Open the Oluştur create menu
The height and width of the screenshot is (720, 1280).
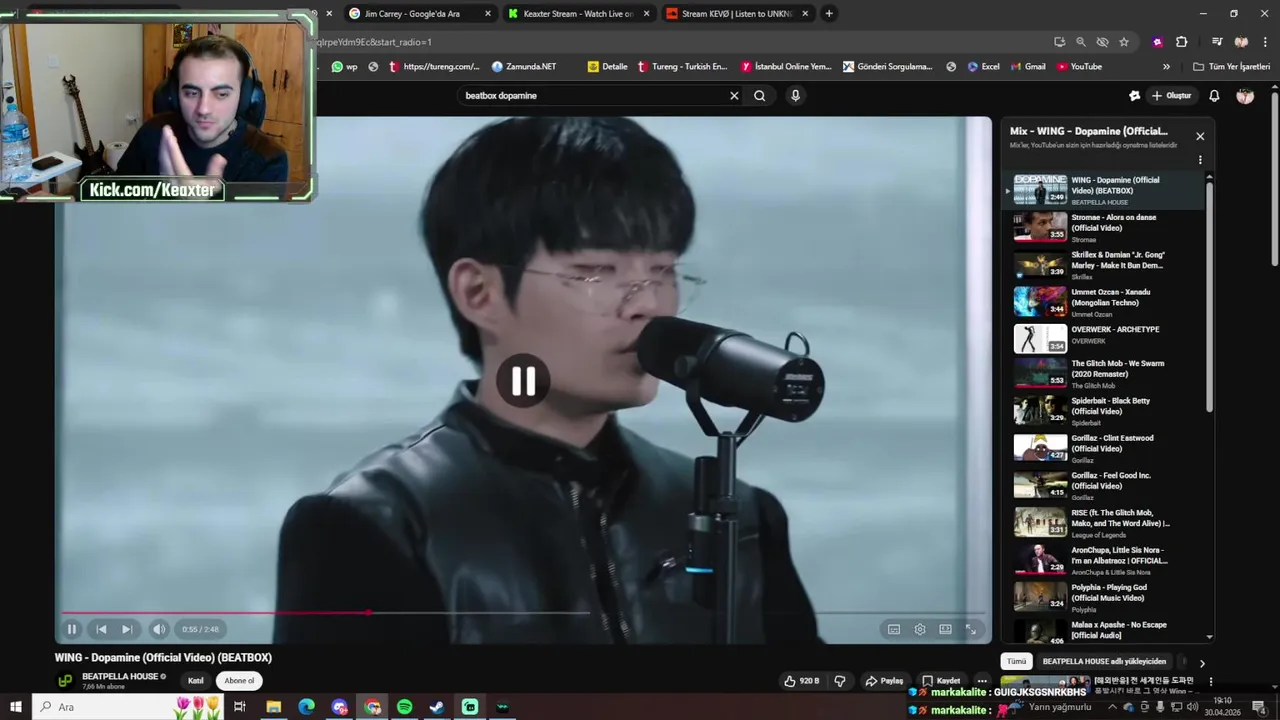click(x=1172, y=96)
